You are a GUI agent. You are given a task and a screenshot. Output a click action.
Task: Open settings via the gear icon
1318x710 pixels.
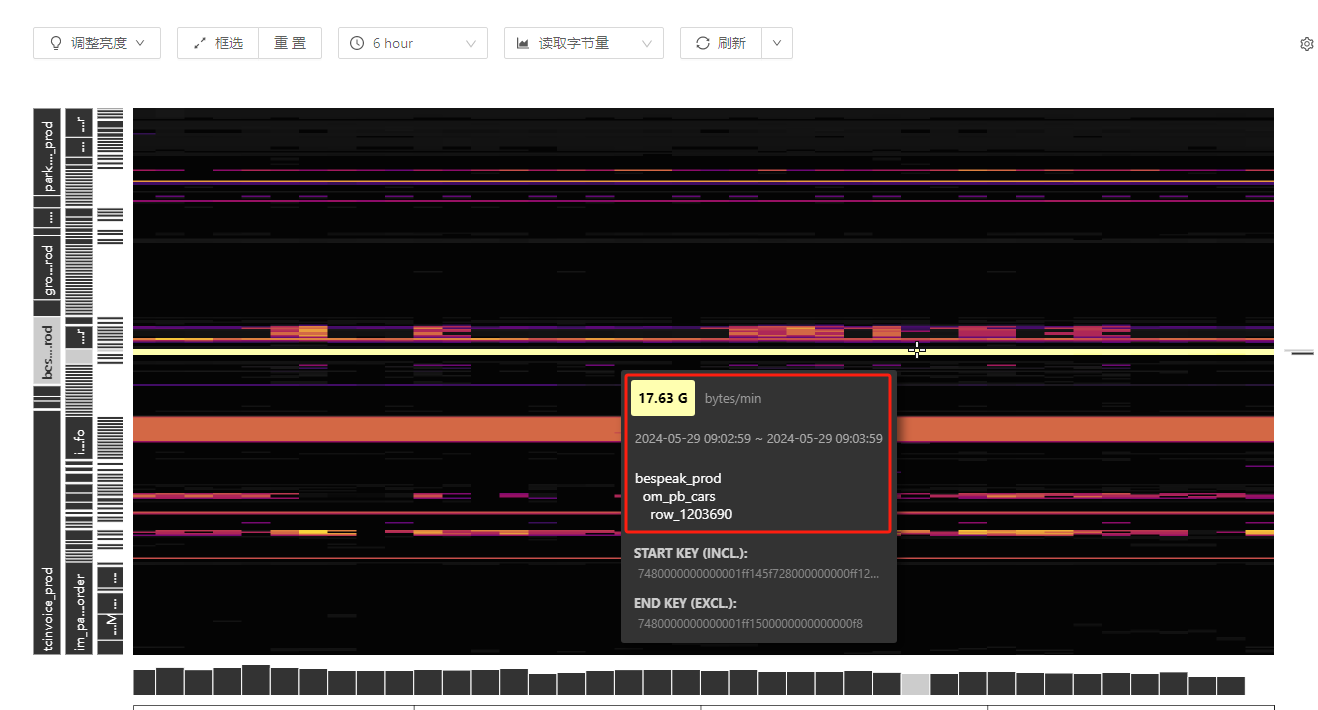(x=1306, y=44)
